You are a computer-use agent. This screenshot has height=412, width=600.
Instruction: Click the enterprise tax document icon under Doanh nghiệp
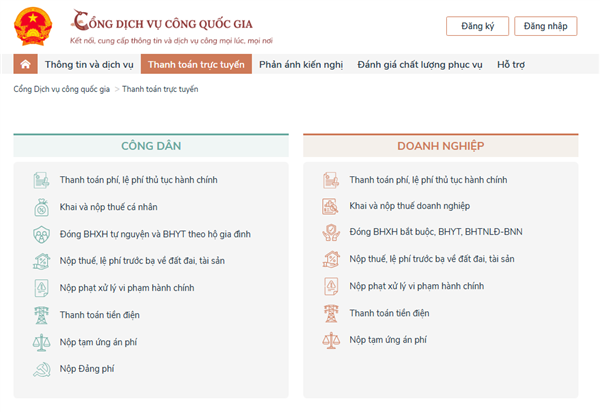tap(330, 206)
